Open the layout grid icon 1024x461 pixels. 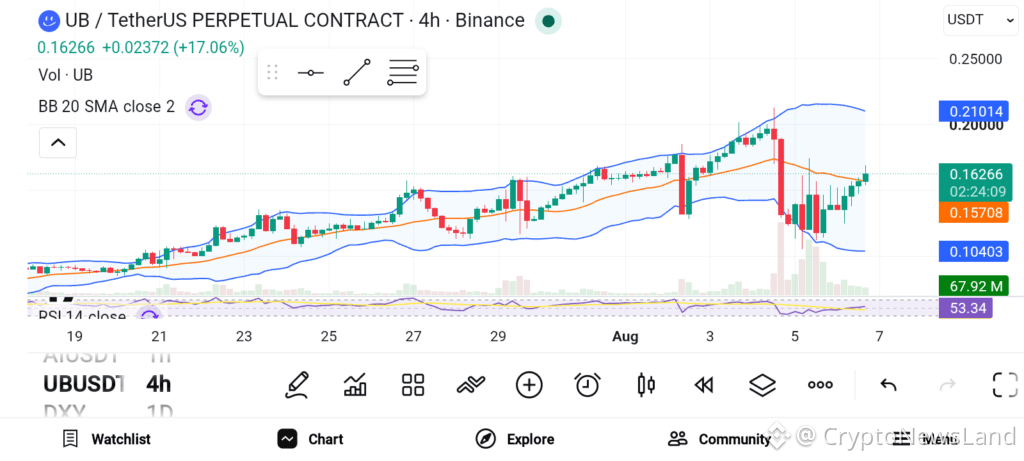click(x=413, y=385)
